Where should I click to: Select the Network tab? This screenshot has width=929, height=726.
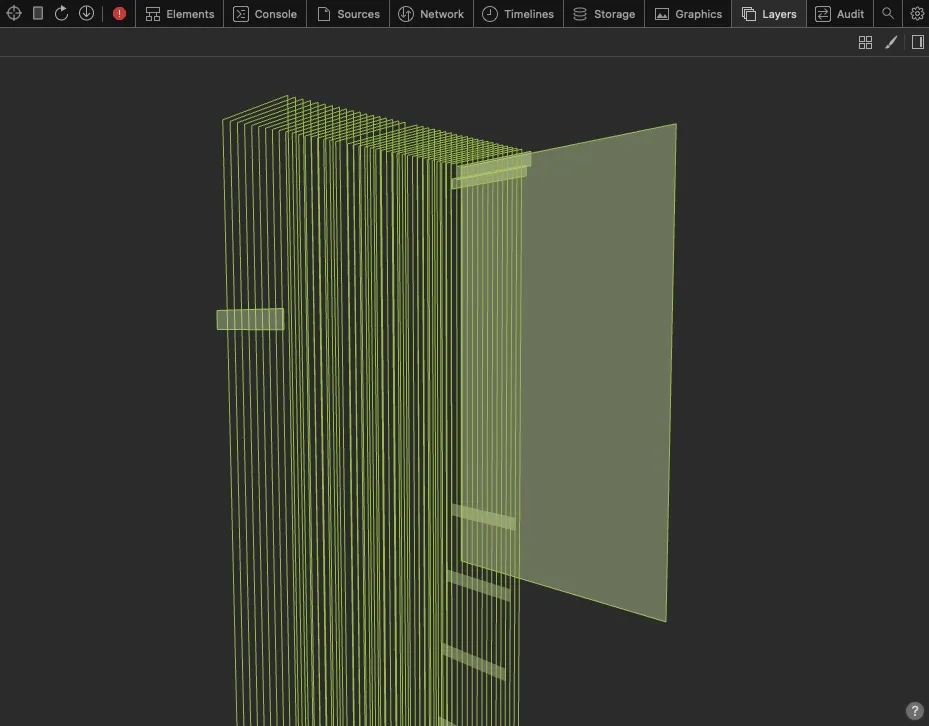[431, 14]
